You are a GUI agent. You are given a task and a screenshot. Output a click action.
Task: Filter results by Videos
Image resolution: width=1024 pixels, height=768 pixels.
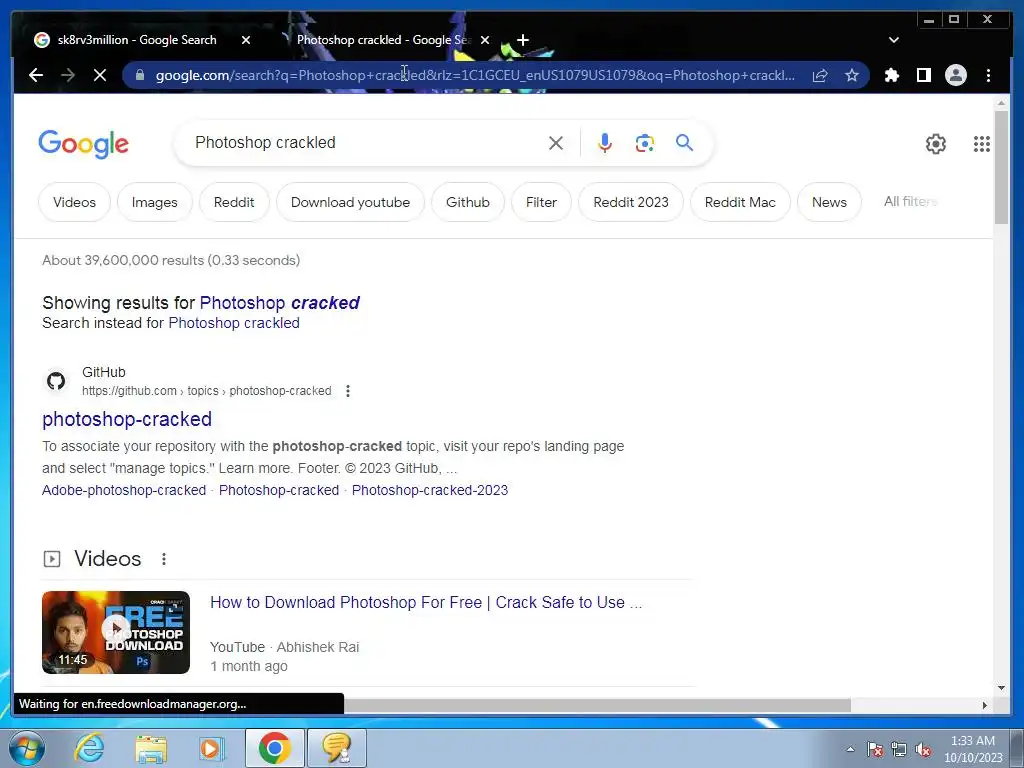74,202
